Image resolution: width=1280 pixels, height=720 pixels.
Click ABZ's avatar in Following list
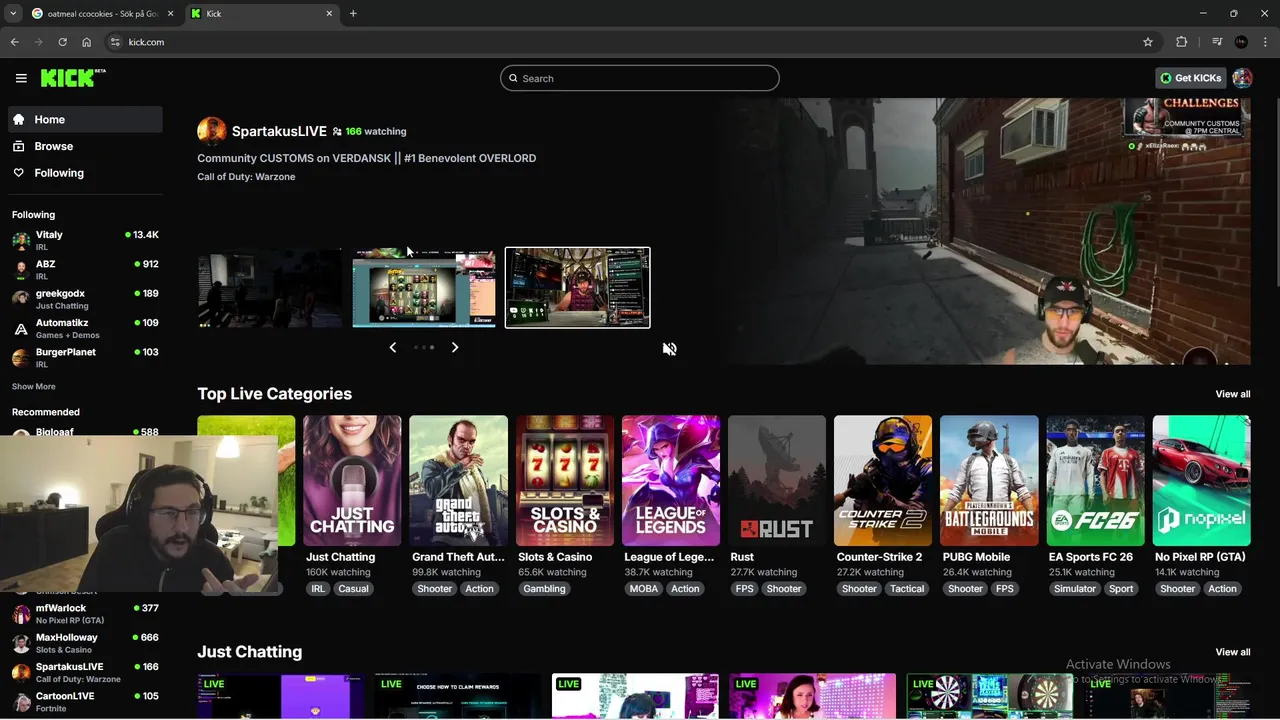20,269
